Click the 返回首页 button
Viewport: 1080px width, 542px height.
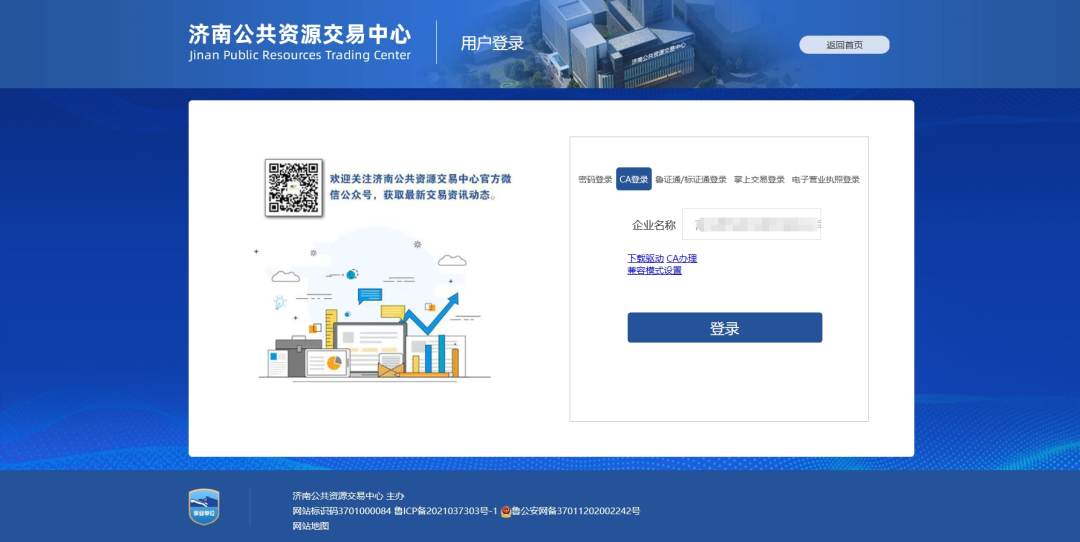coord(844,45)
